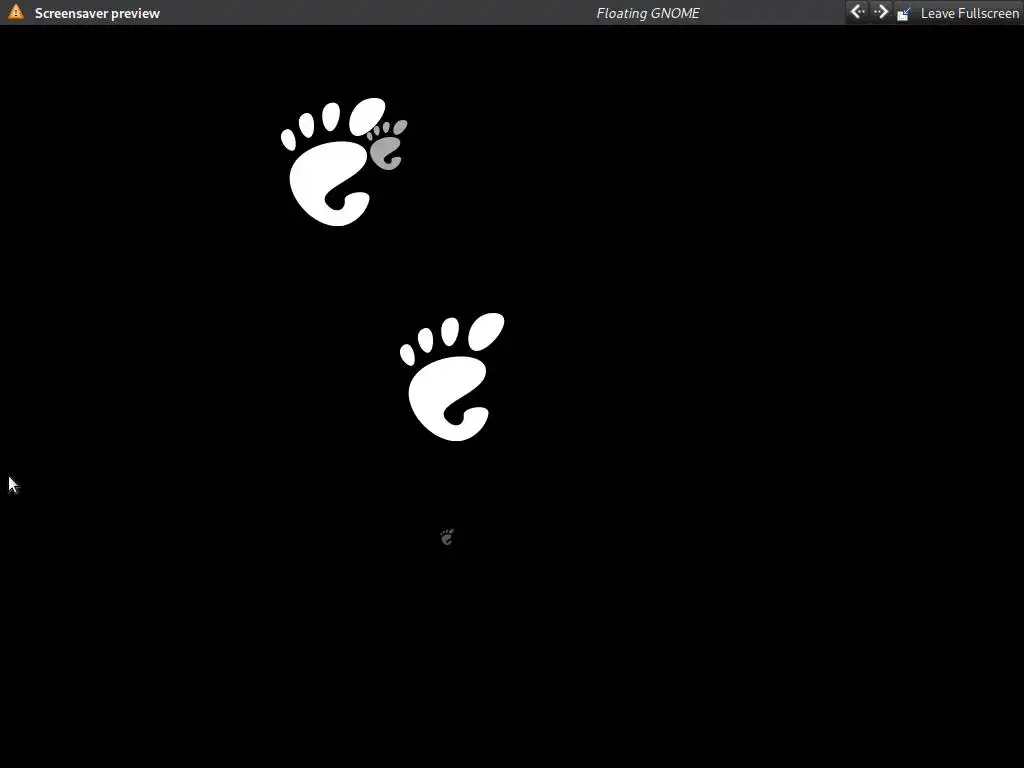Click the Leave Fullscreen button
This screenshot has height=768, width=1024.
(x=958, y=13)
